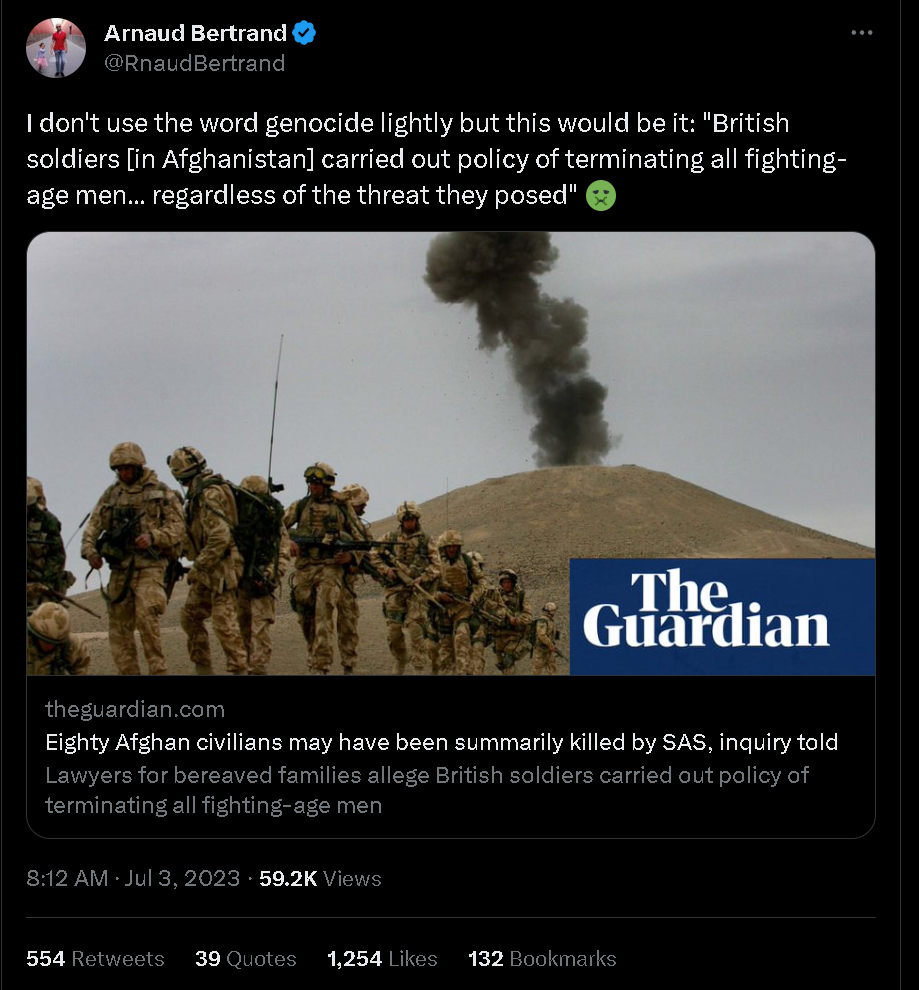The width and height of the screenshot is (919, 990).
Task: View the 59.2K Views analytics
Action: click(x=320, y=878)
